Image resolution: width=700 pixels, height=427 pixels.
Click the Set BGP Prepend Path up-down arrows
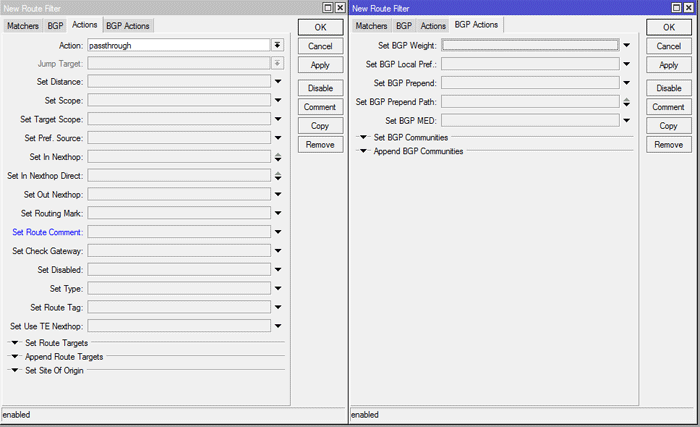[626, 101]
